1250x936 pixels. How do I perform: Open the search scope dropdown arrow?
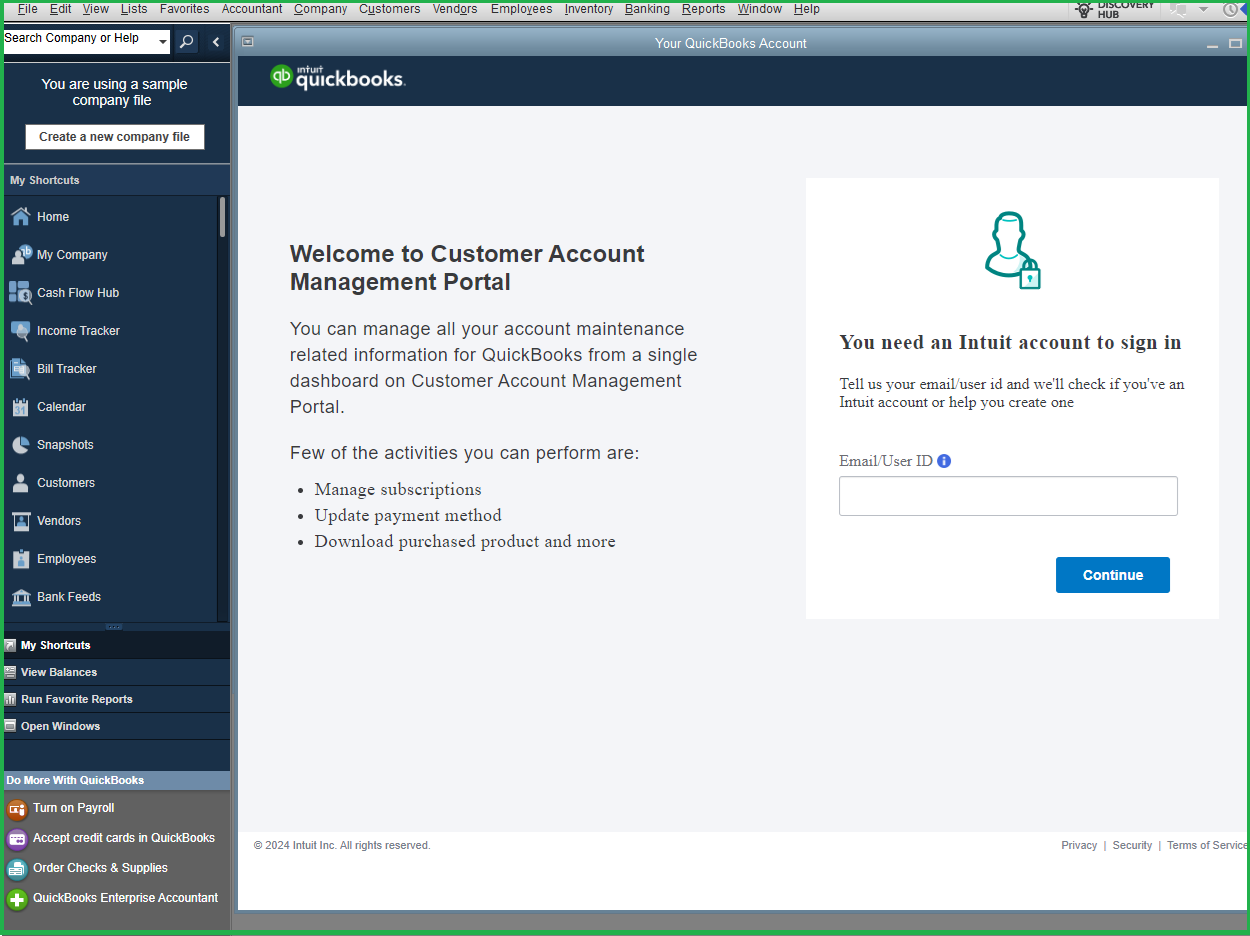[162, 40]
